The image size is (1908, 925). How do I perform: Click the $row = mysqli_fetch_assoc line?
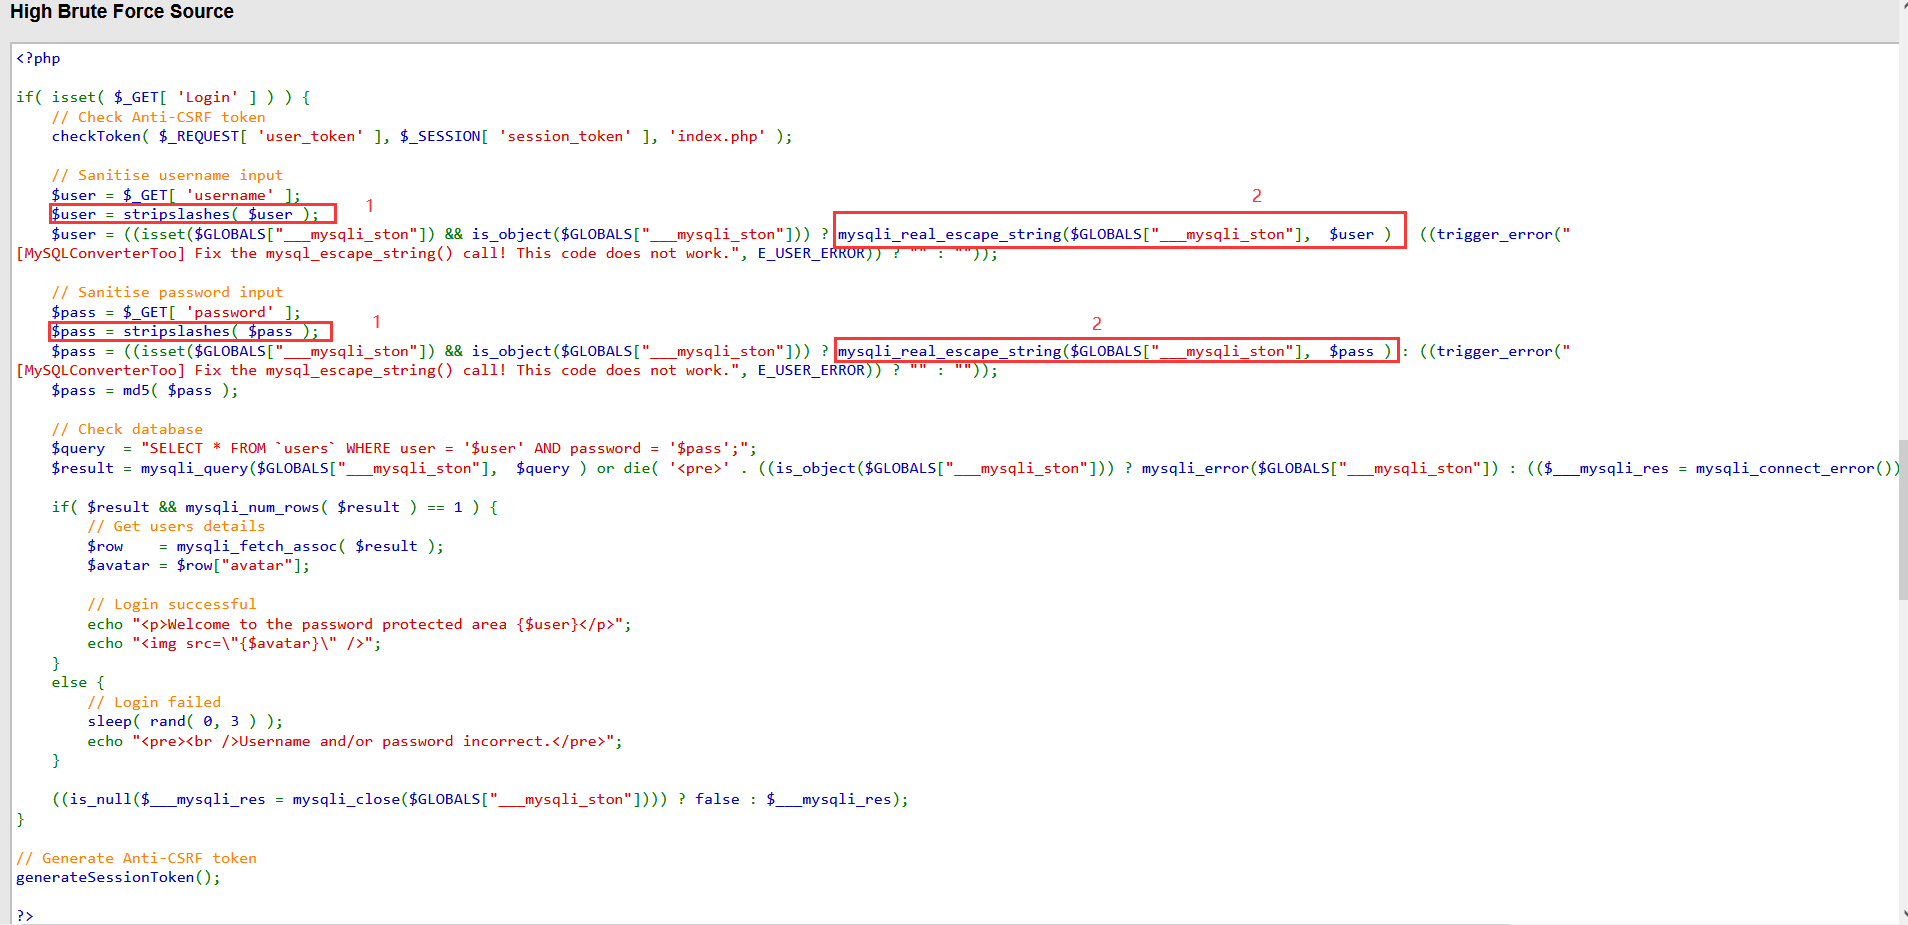tap(265, 546)
